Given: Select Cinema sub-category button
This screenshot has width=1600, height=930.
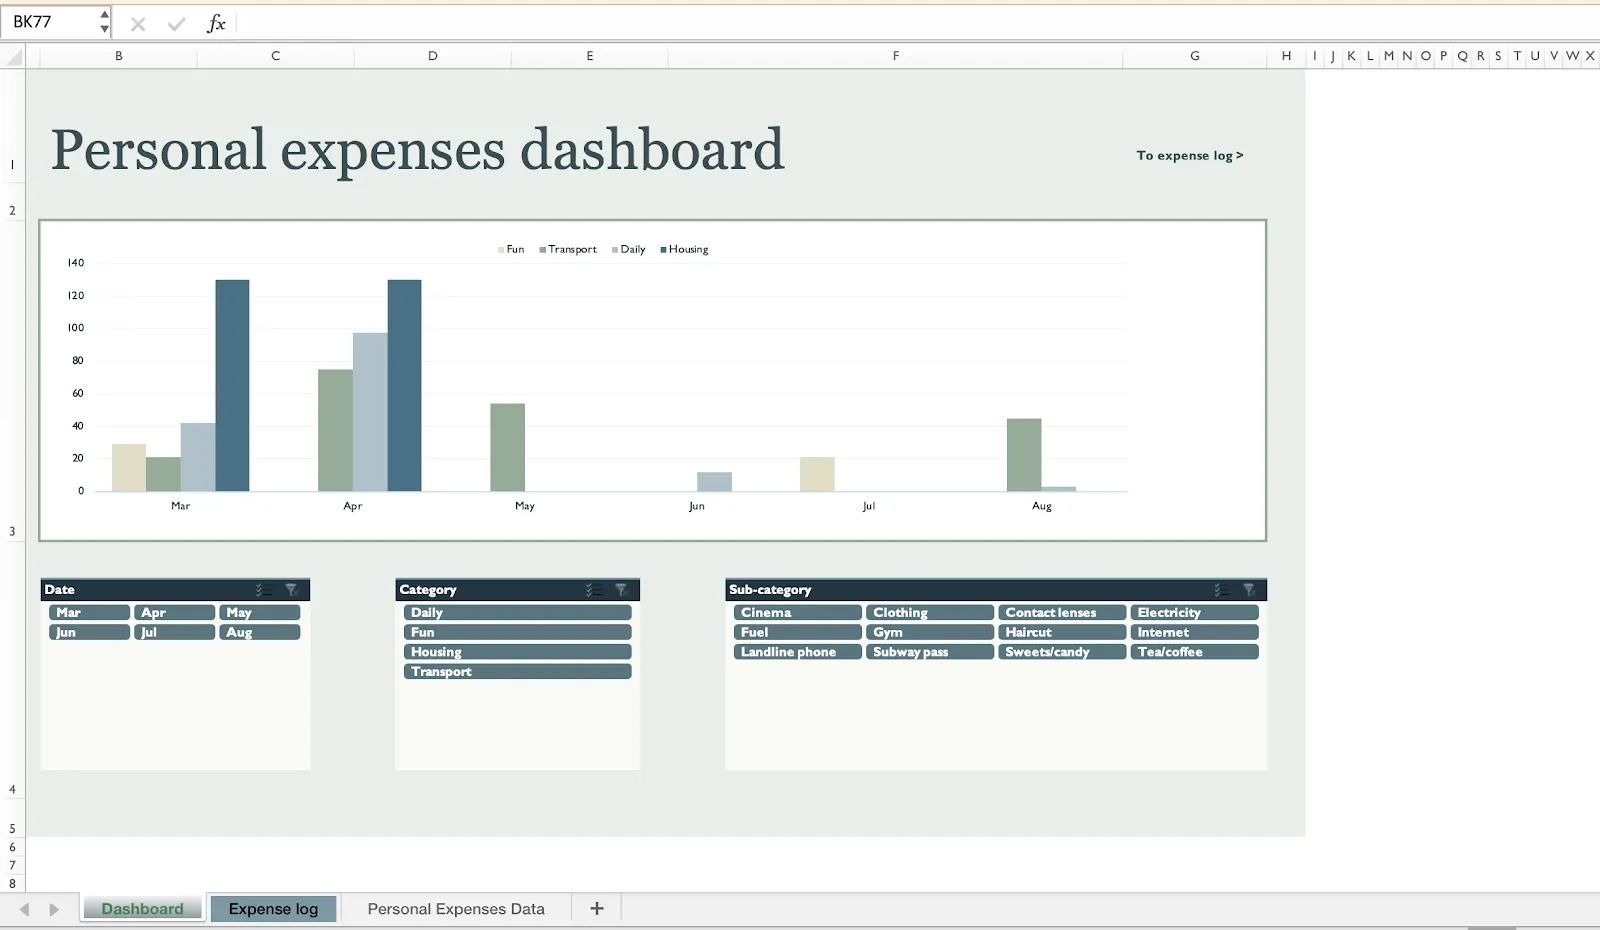Looking at the screenshot, I should 798,612.
